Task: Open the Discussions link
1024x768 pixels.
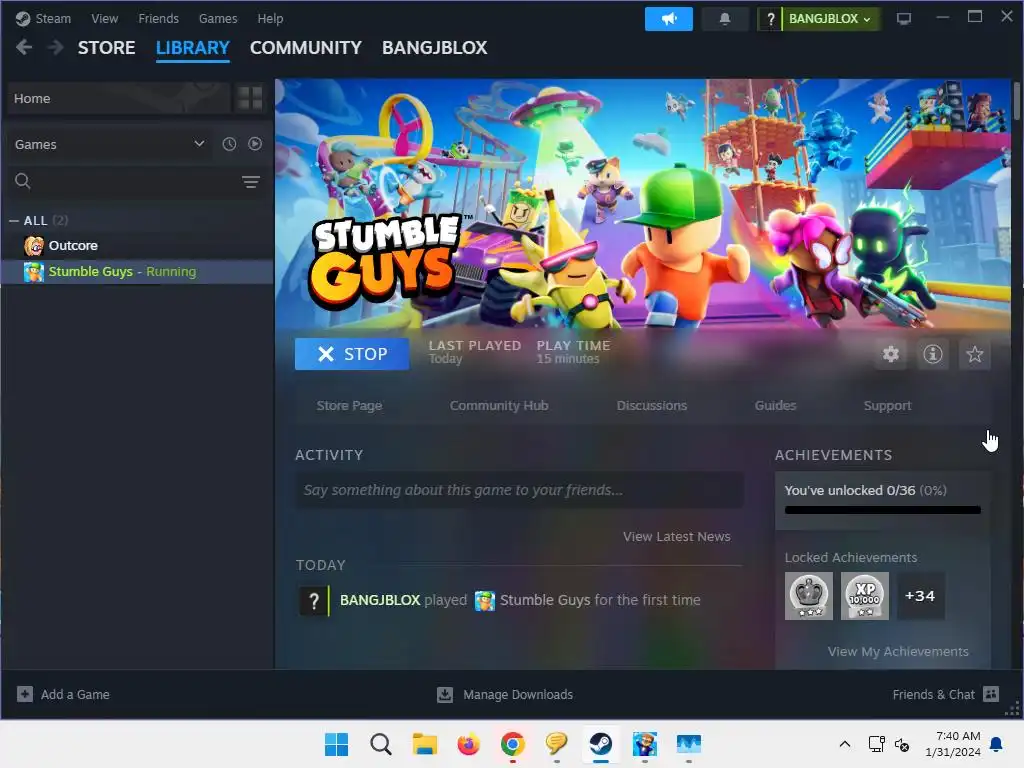Action: pos(652,406)
